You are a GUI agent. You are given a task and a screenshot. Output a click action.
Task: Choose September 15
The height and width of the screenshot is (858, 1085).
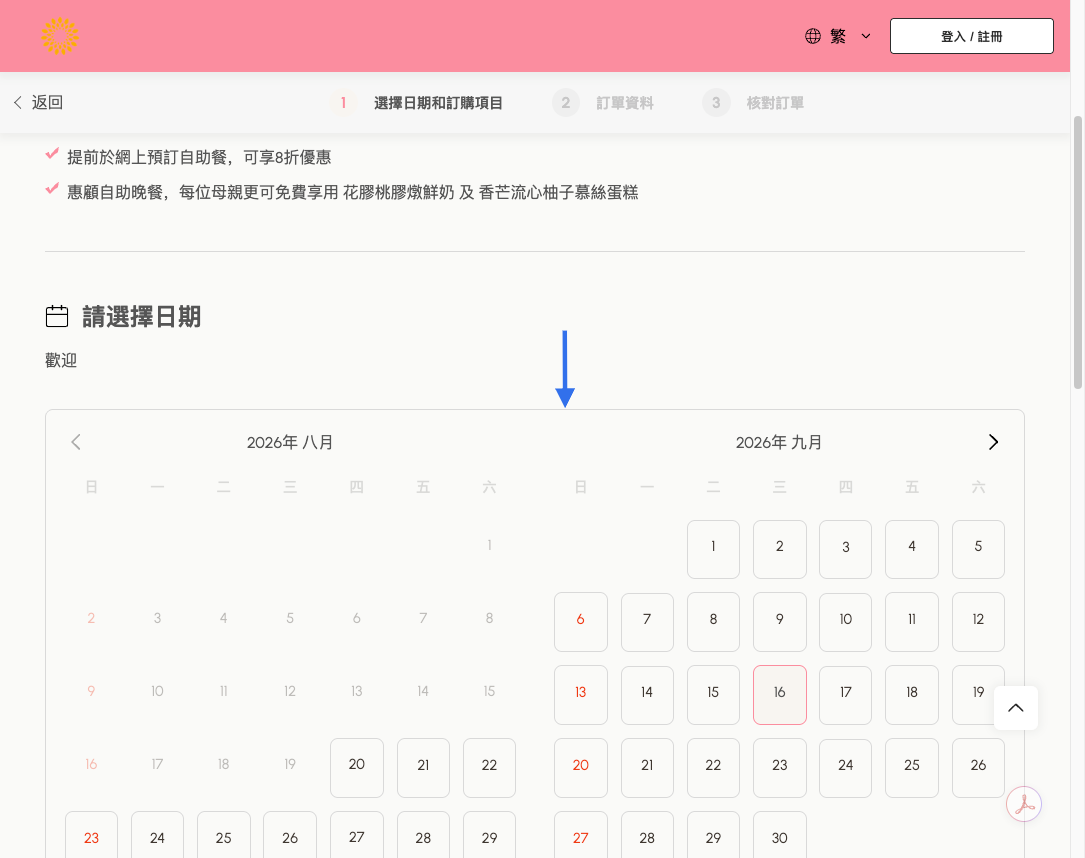(713, 695)
